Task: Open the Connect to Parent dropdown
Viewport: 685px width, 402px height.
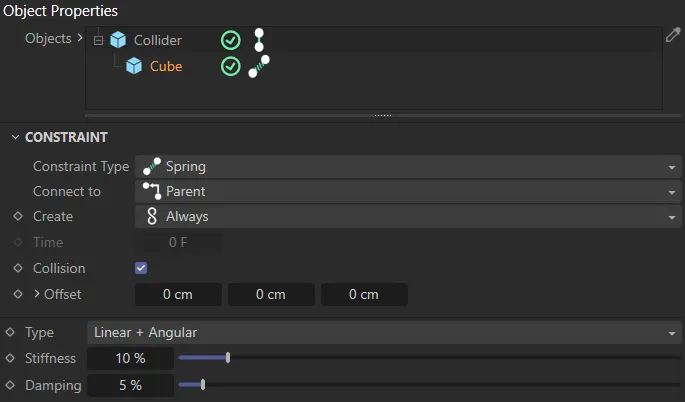Action: click(x=408, y=191)
